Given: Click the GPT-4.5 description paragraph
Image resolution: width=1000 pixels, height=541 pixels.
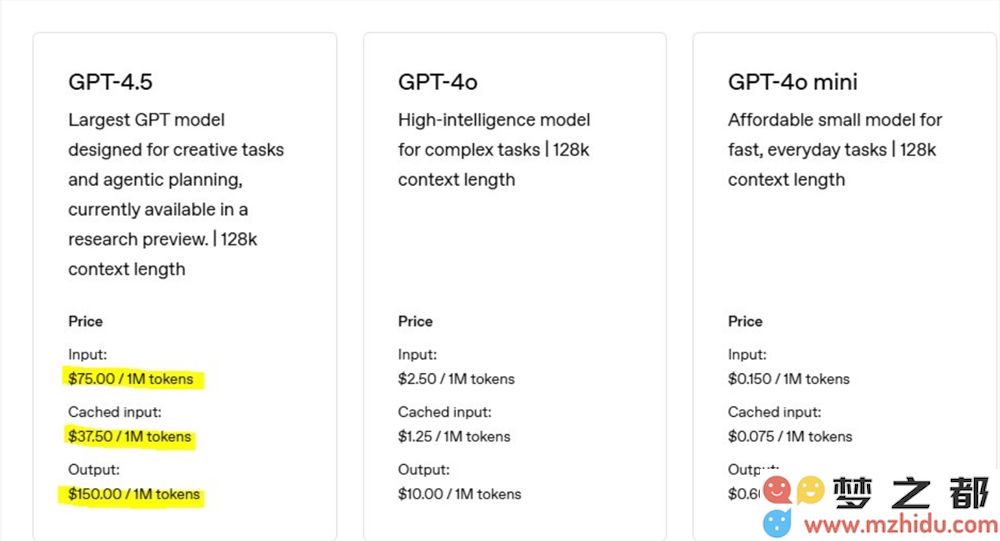Looking at the screenshot, I should click(x=176, y=195).
